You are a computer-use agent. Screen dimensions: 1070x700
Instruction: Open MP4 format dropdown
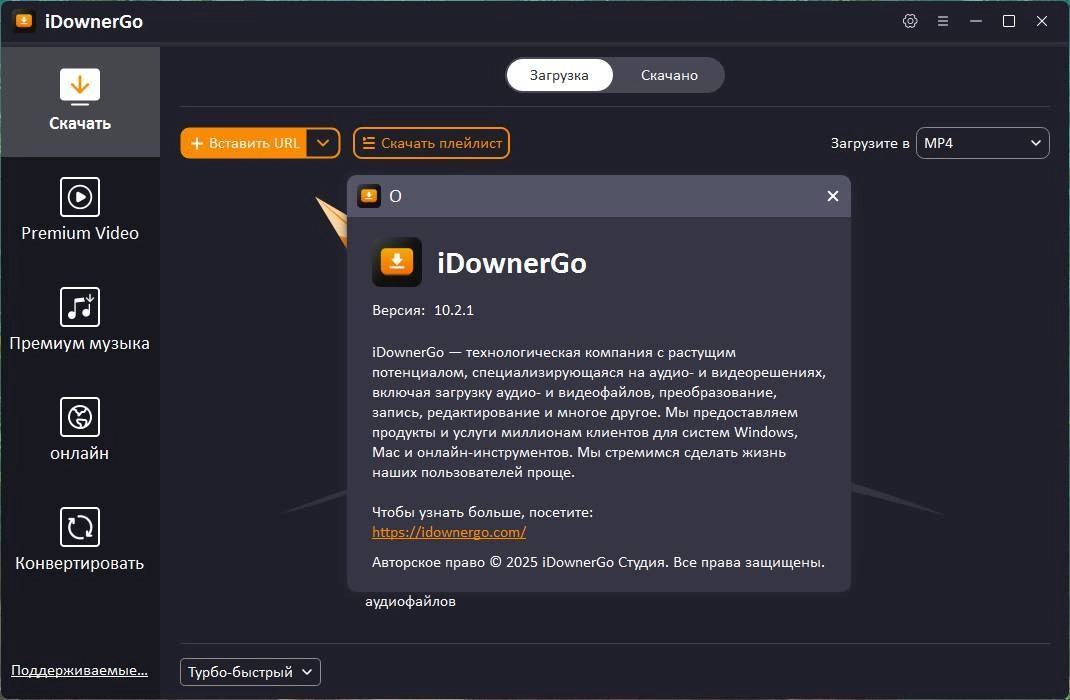[982, 143]
